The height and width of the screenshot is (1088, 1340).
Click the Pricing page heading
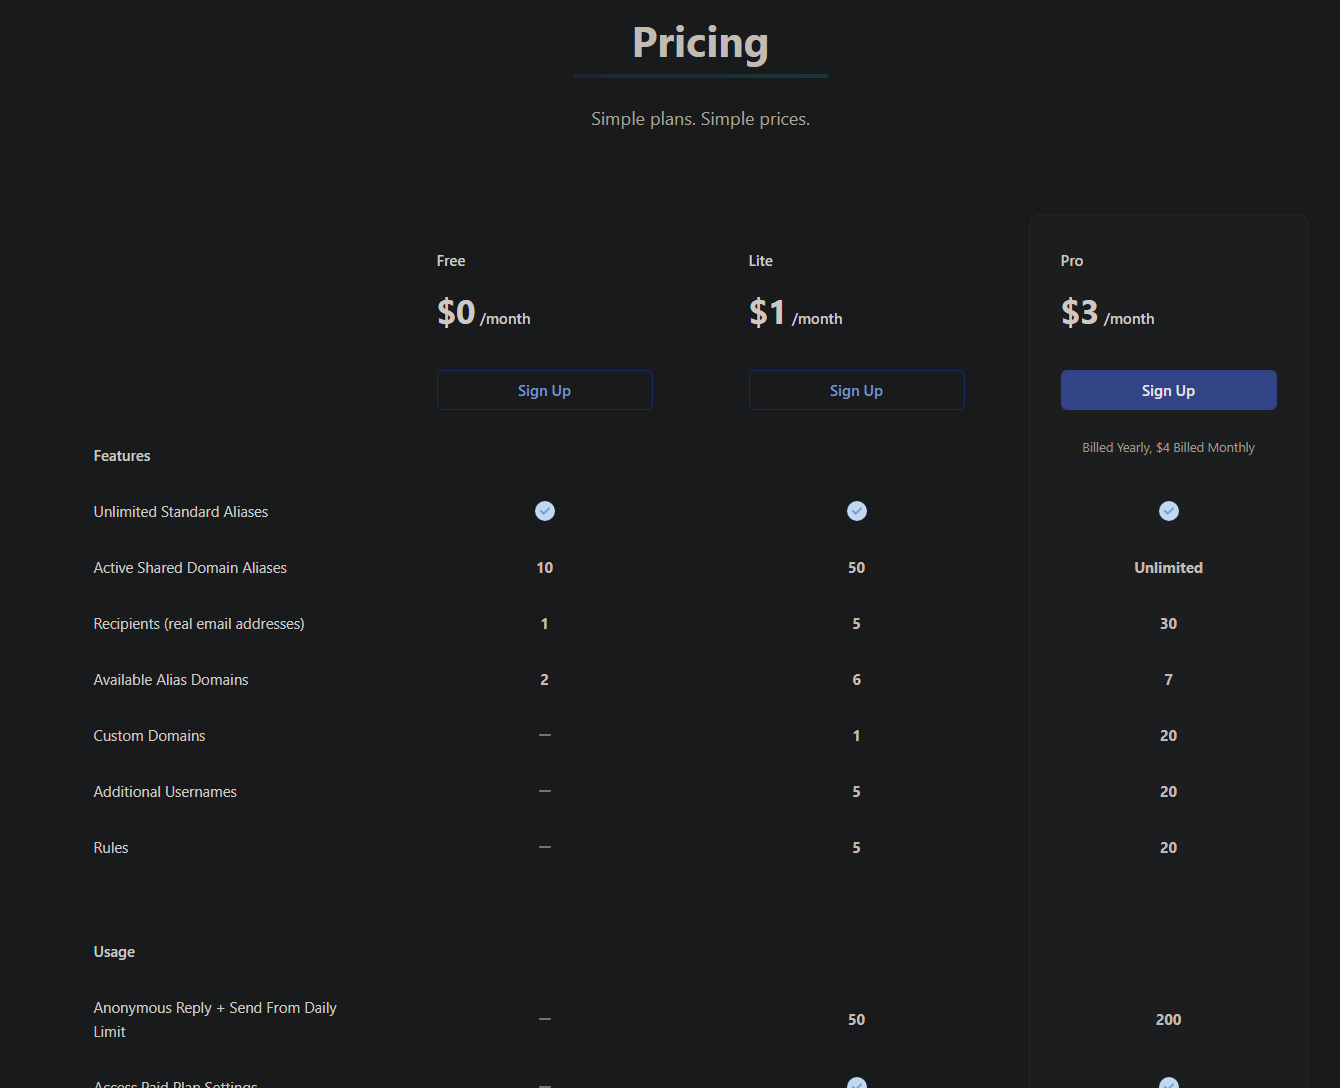click(700, 43)
